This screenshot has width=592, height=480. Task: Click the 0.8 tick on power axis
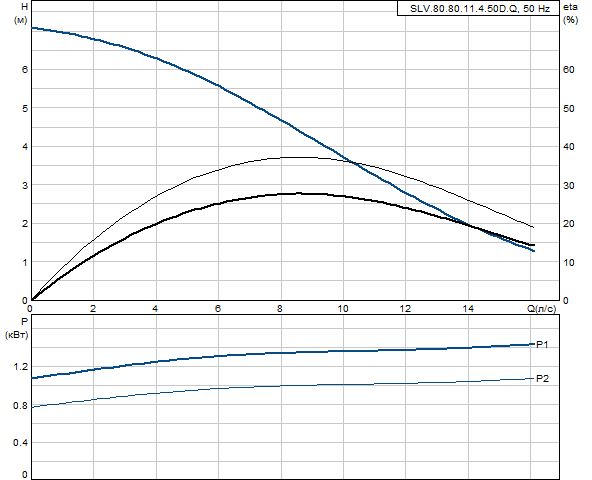pyautogui.click(x=20, y=406)
